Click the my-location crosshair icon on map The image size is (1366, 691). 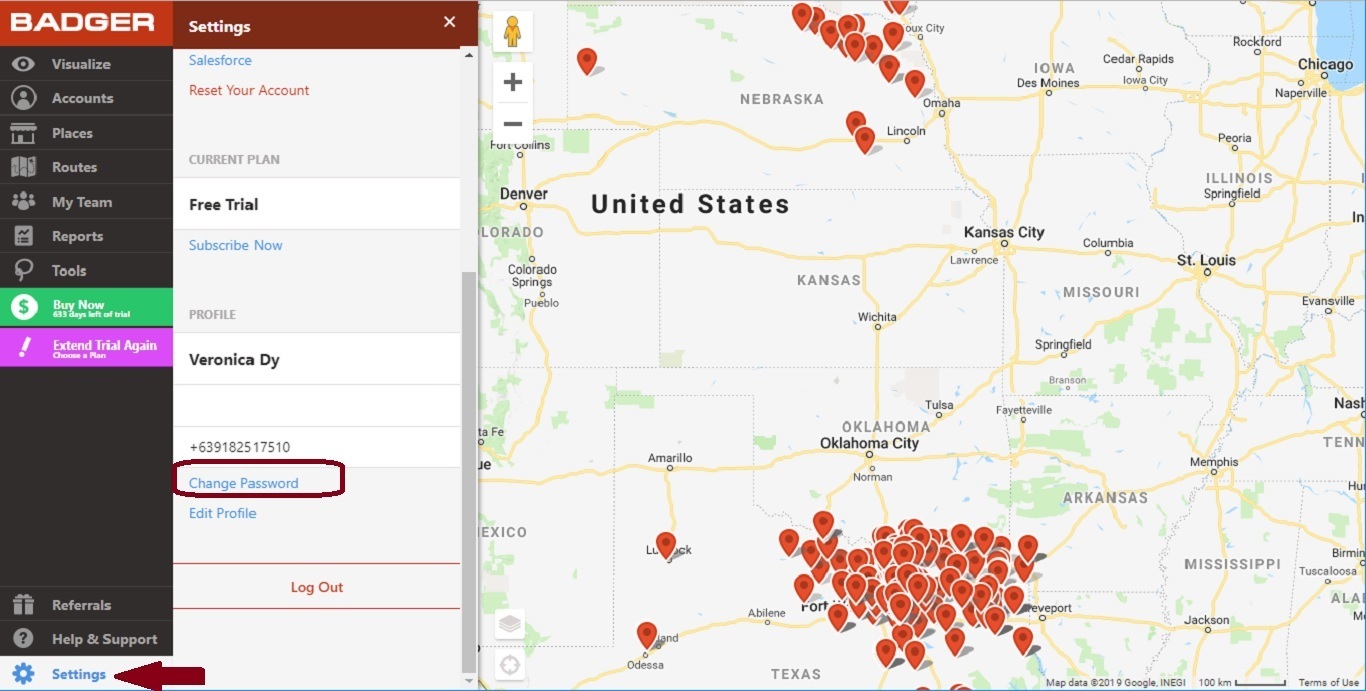coord(509,664)
